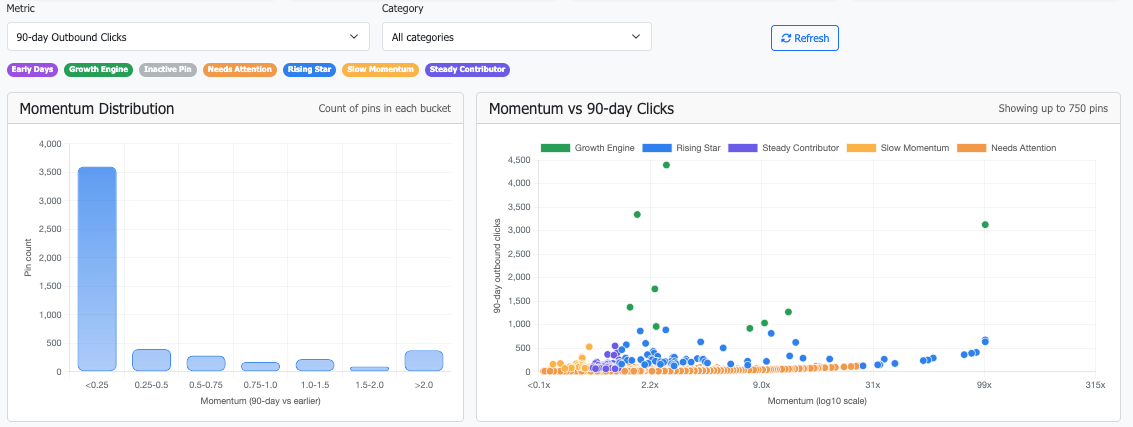Click the 0.25-0.5 momentum bar
Image resolution: width=1133 pixels, height=427 pixels.
click(151, 360)
